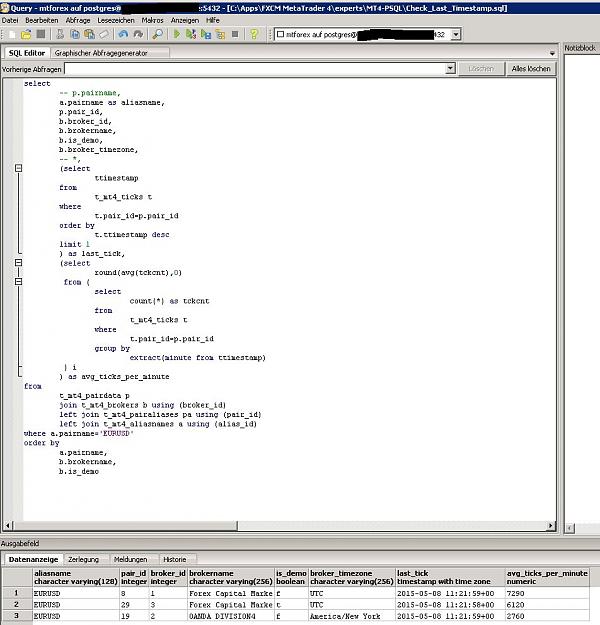Open a SQL file from disk

(x=26, y=35)
